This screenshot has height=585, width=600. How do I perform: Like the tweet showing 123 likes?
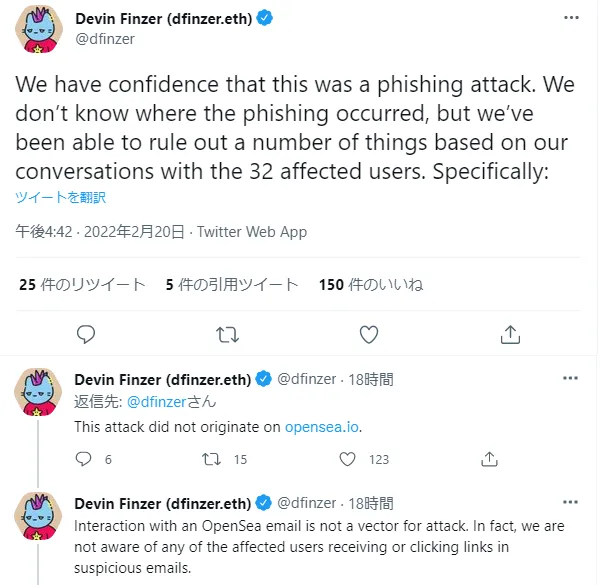pos(347,459)
